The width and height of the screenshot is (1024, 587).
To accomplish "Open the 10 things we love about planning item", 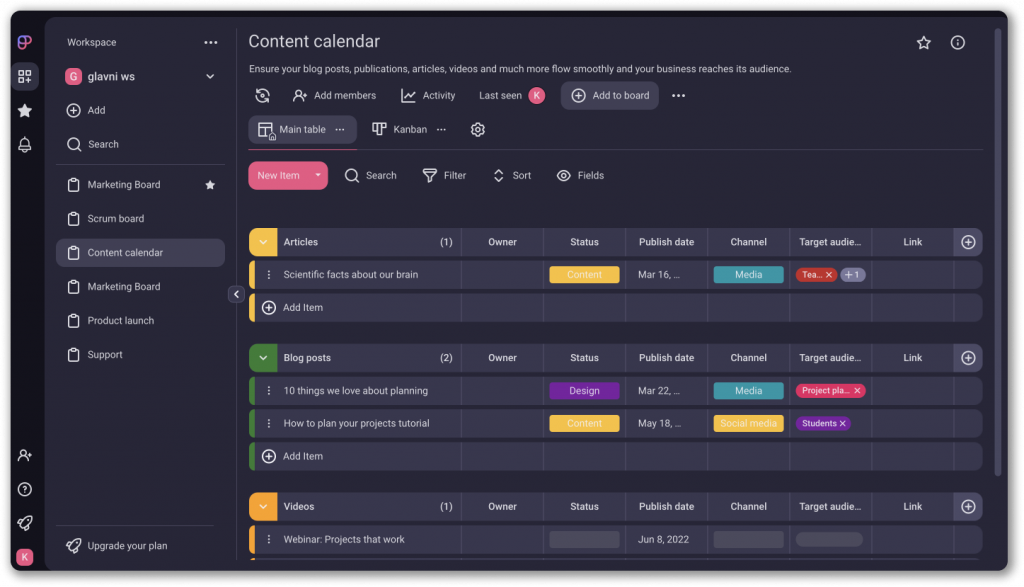I will [x=355, y=391].
